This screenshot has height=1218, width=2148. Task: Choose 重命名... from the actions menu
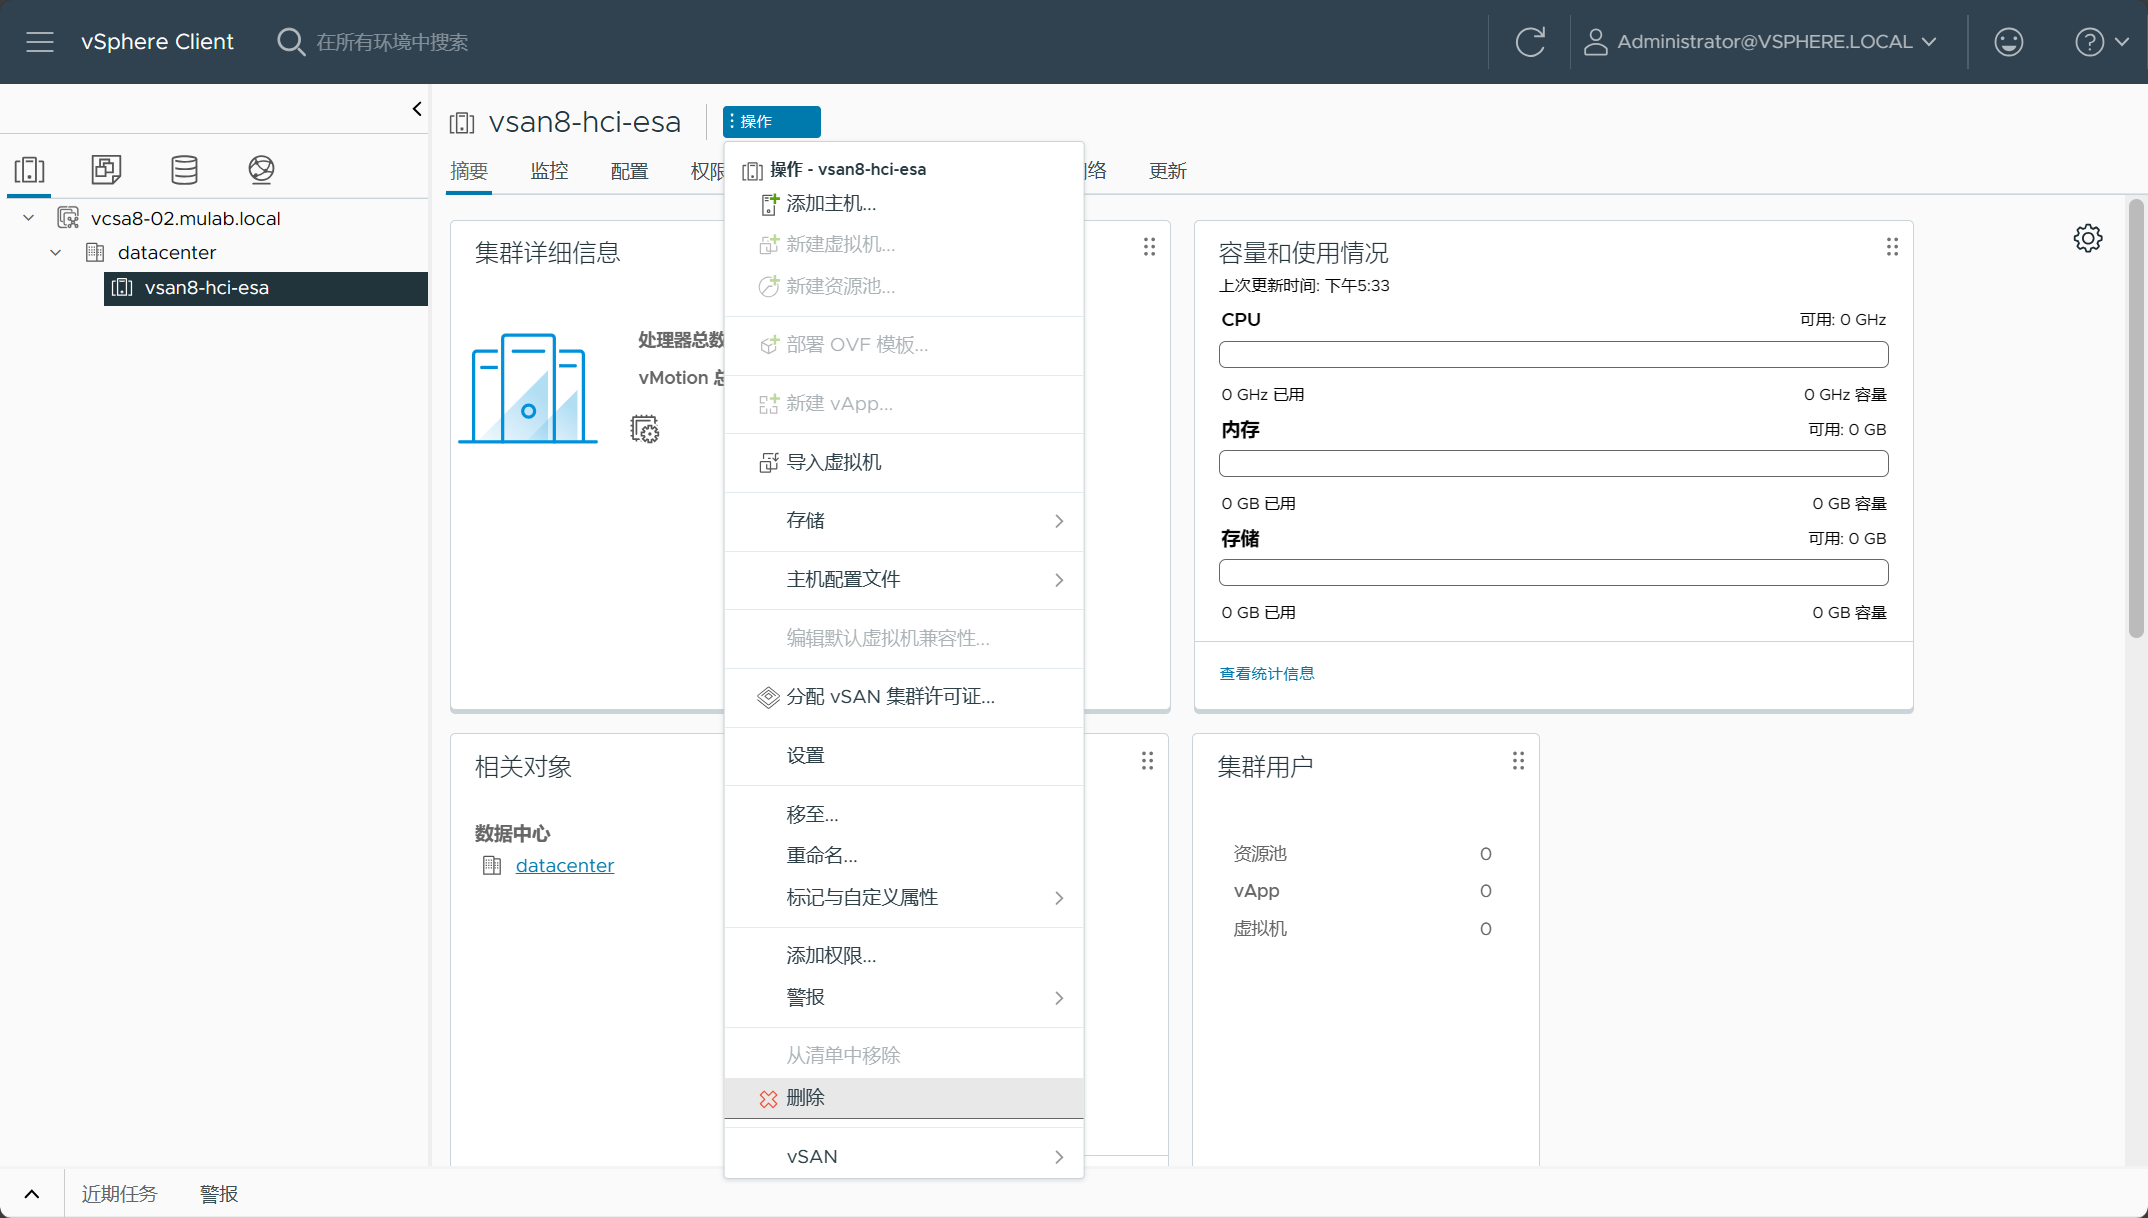tap(904, 856)
